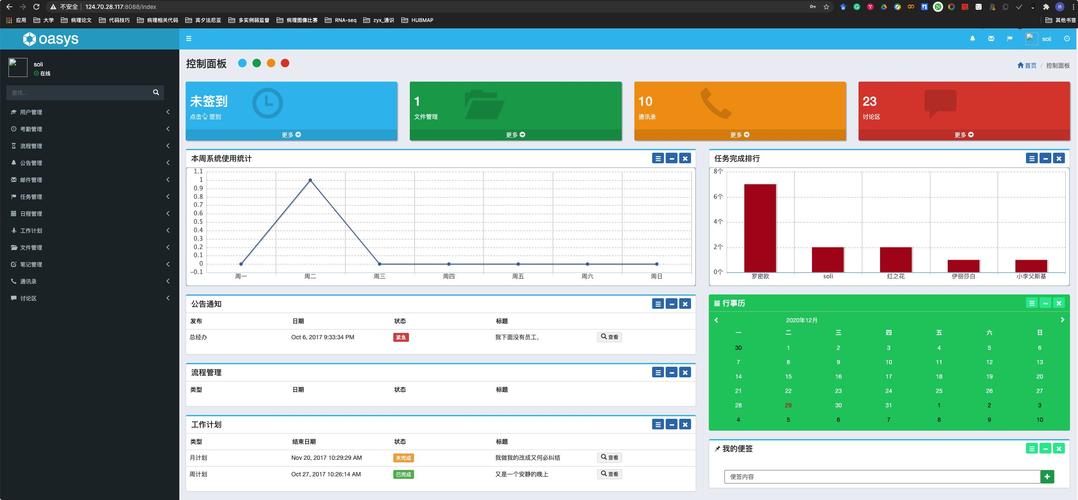The image size is (1078, 500).
Task: Expand the 通讯录 sidebar chevron arrow
Action: click(168, 281)
